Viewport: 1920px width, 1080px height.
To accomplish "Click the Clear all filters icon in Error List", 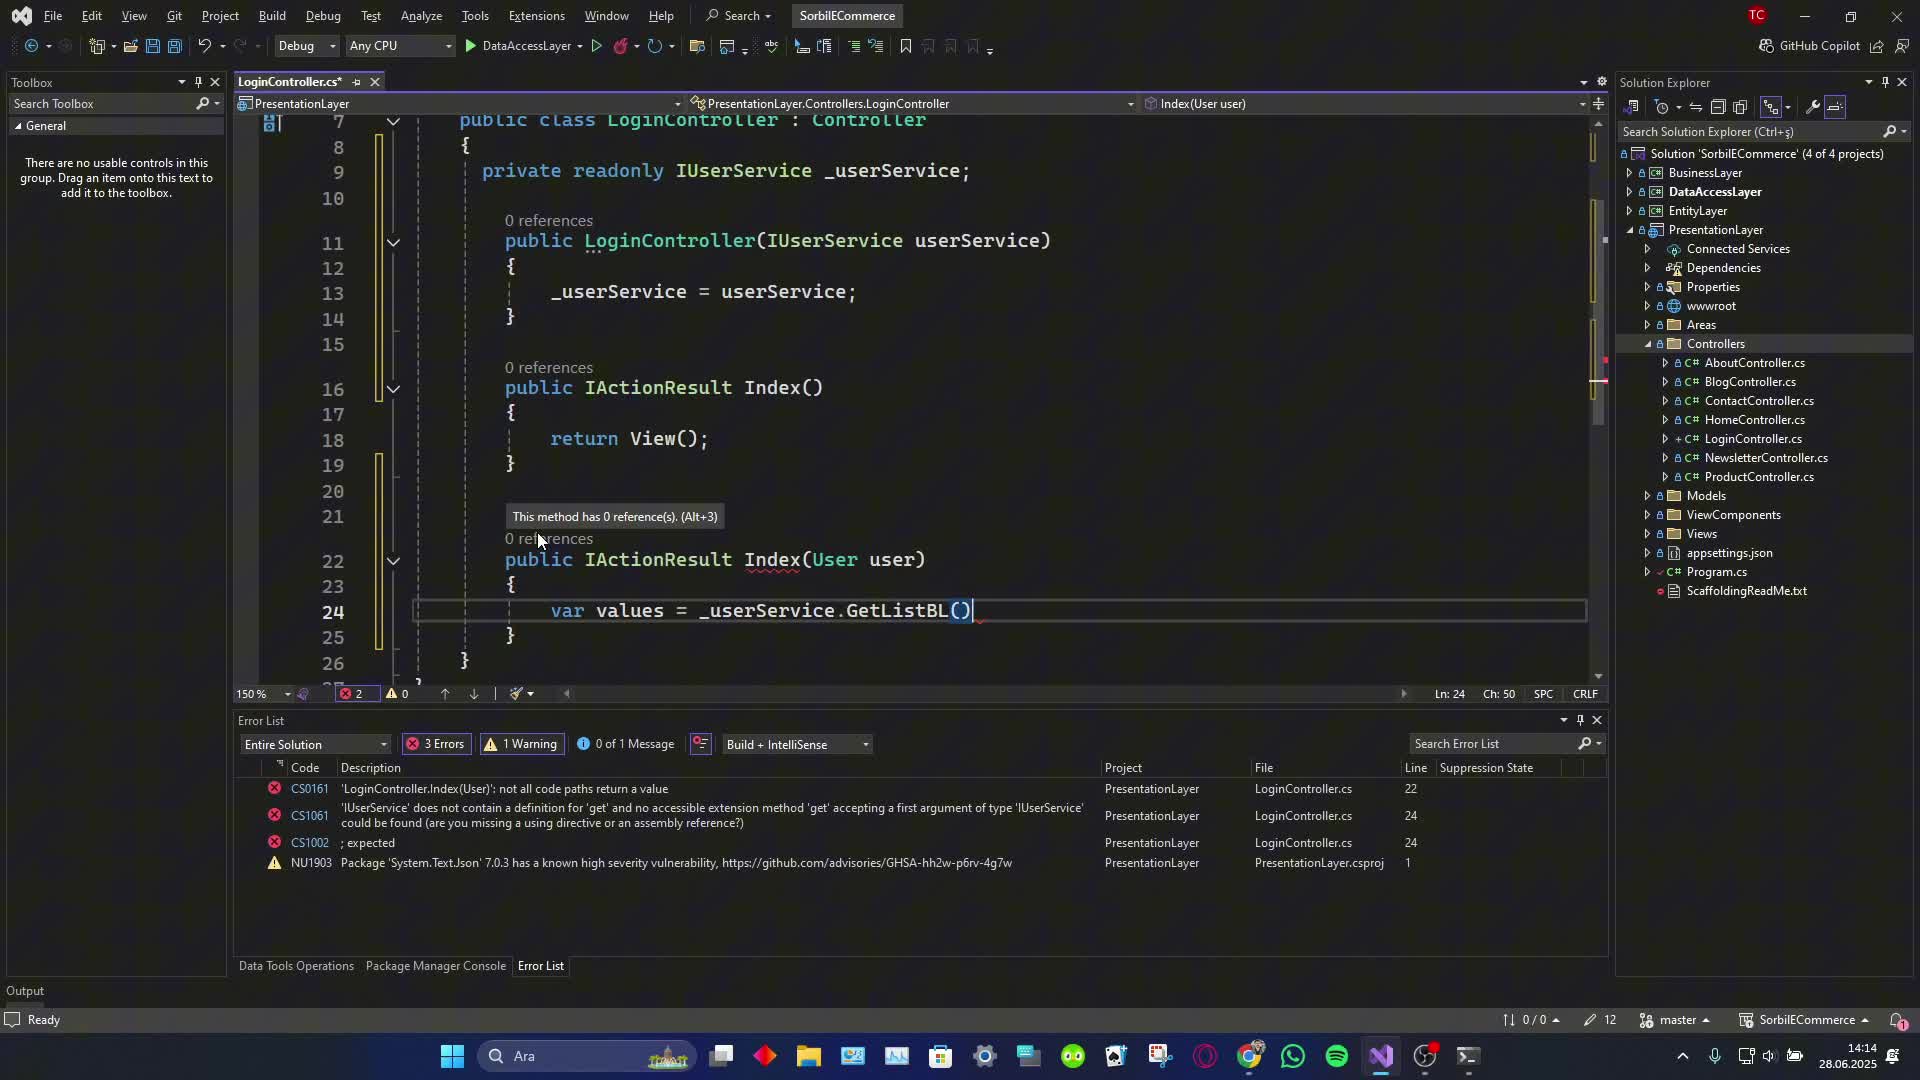I will coord(701,744).
